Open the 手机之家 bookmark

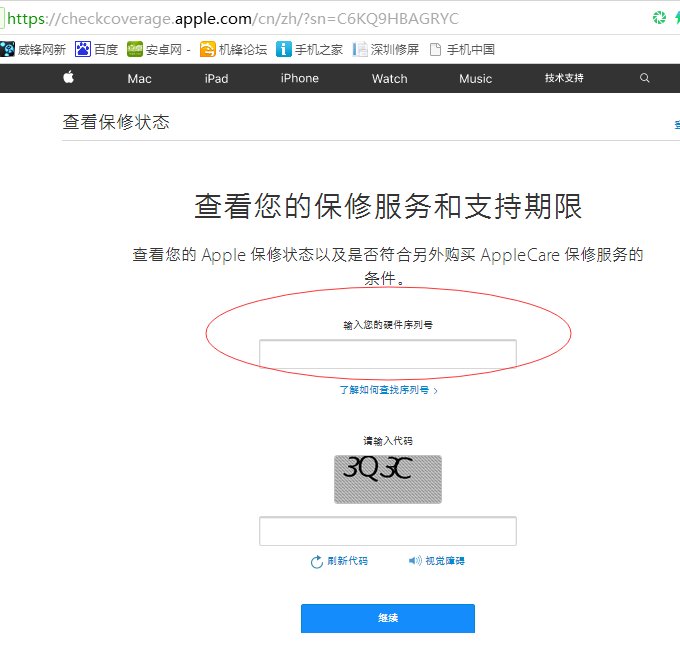[x=310, y=49]
